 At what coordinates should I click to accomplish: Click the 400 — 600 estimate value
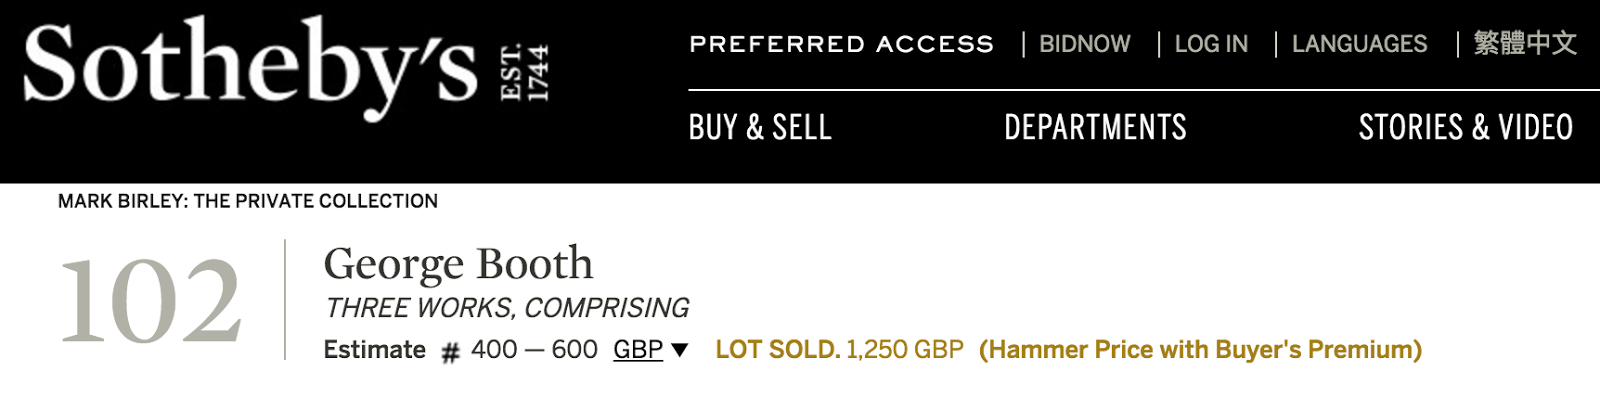534,349
